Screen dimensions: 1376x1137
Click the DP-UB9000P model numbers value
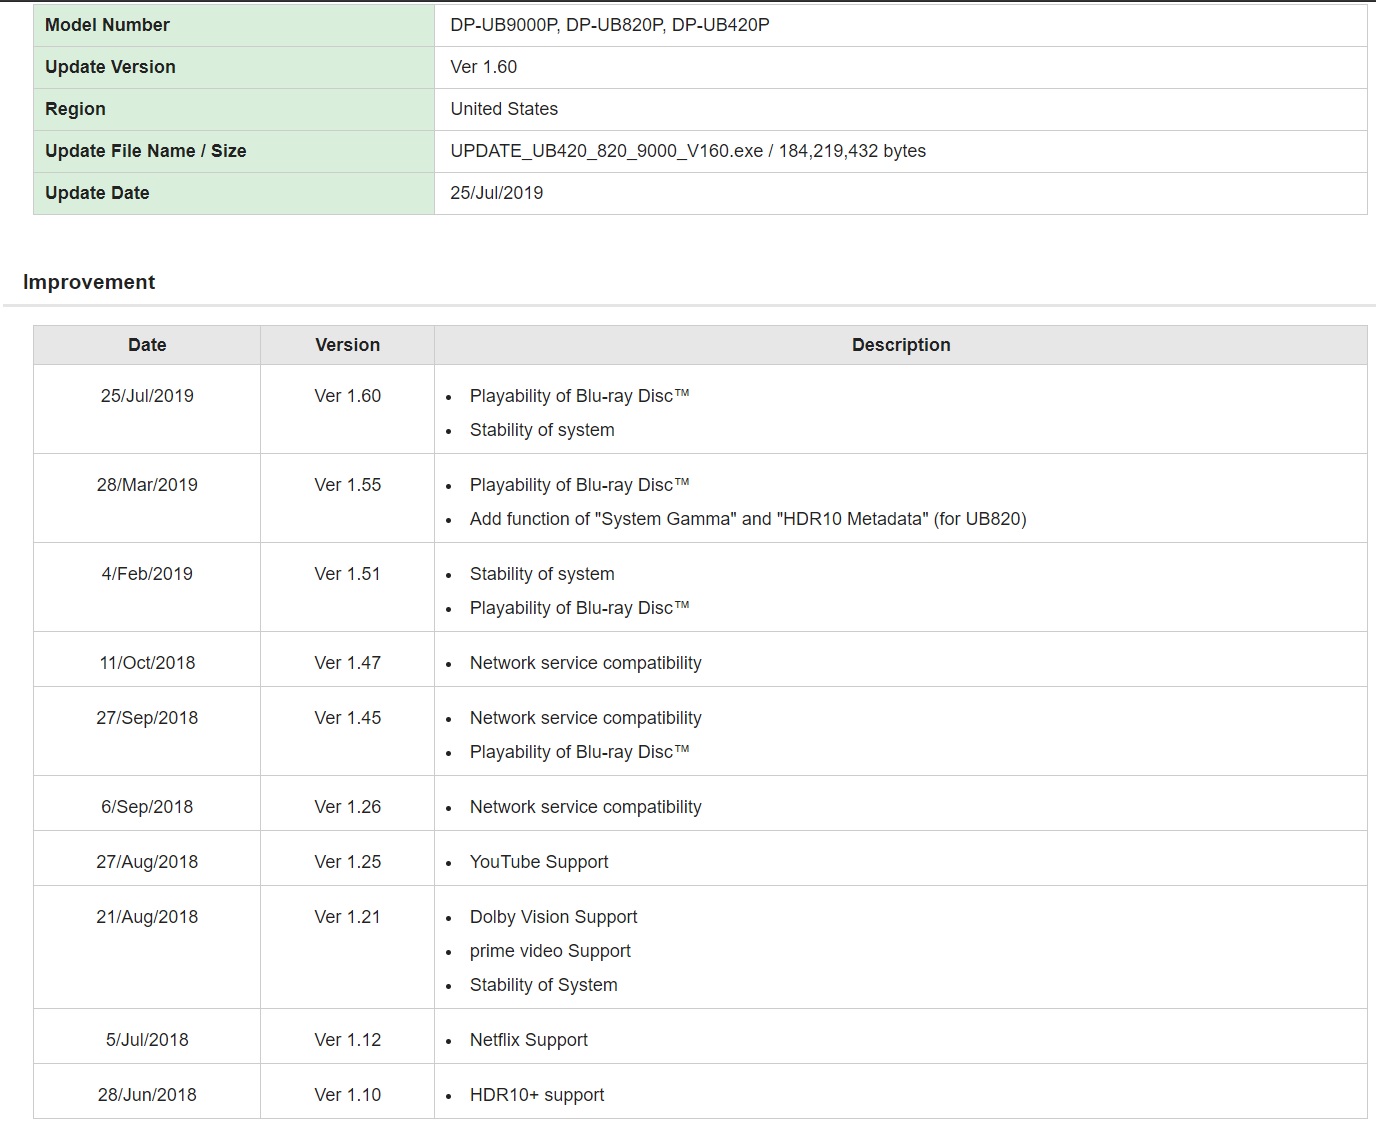point(609,25)
